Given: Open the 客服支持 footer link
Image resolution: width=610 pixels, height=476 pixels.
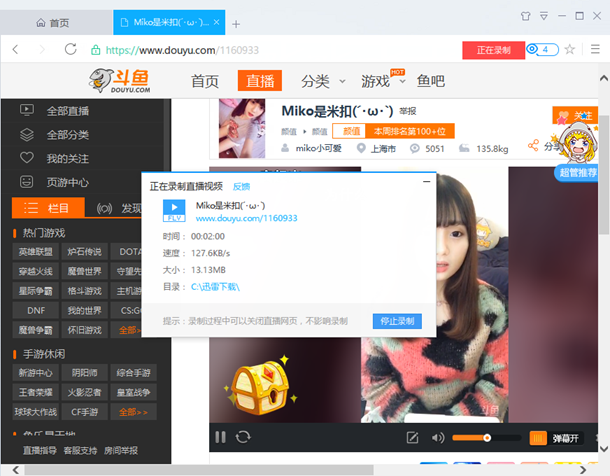Looking at the screenshot, I should (80, 450).
